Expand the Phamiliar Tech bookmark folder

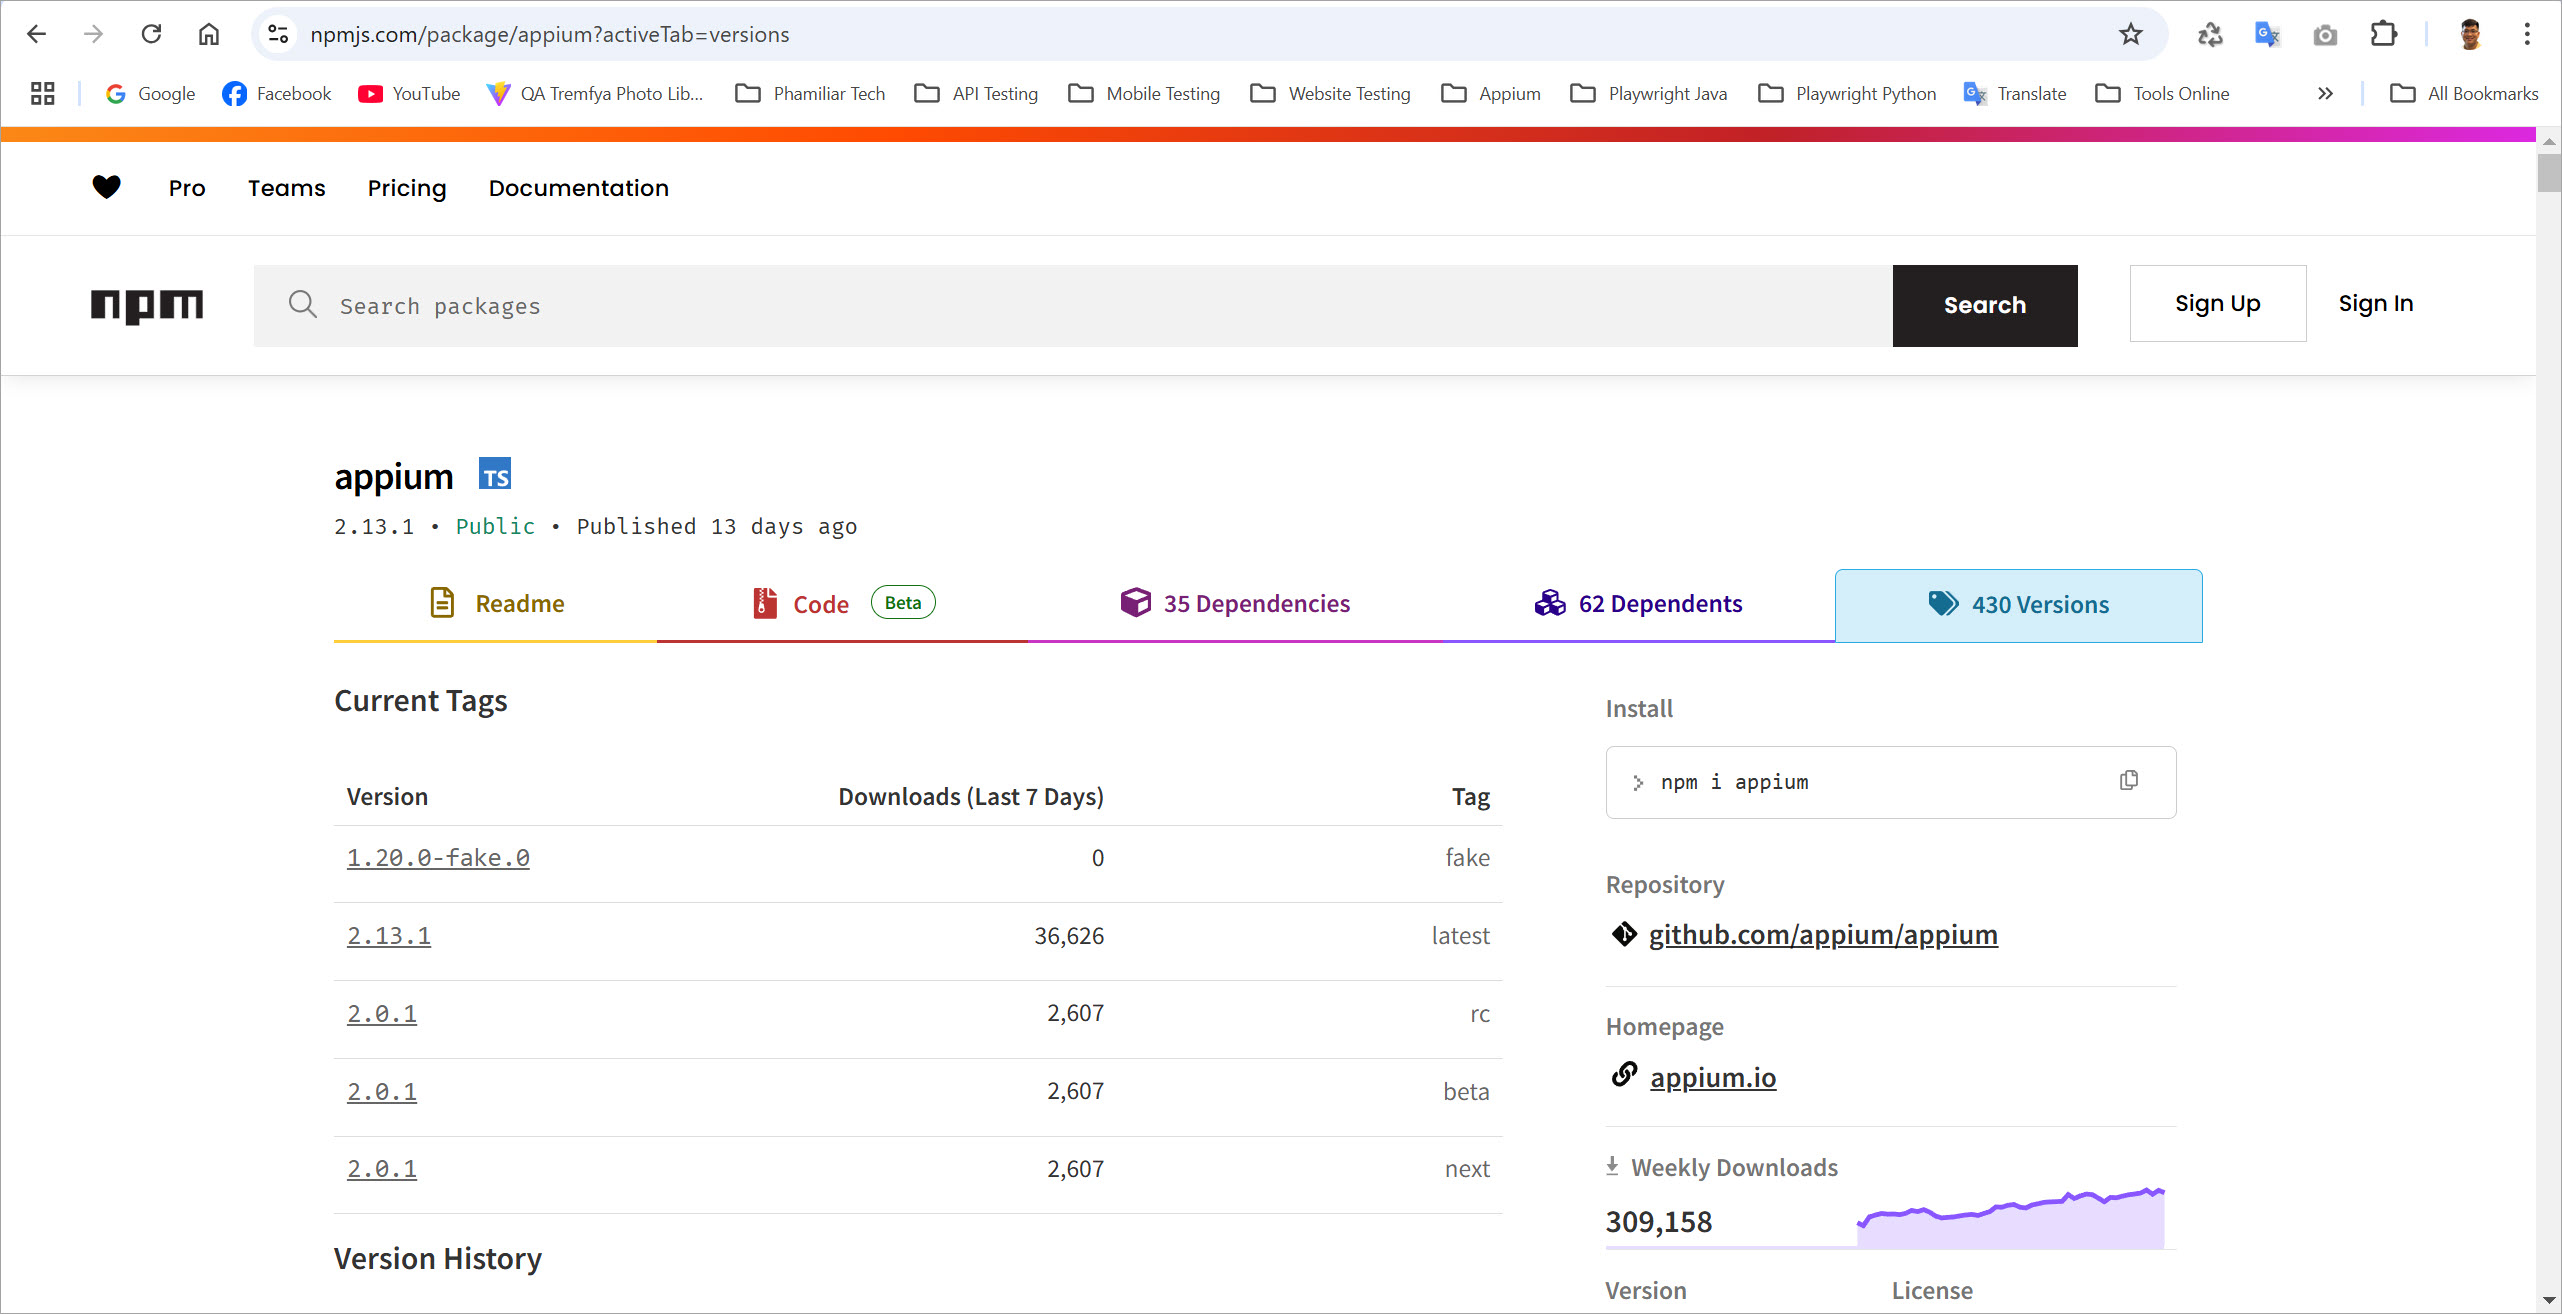click(x=810, y=93)
